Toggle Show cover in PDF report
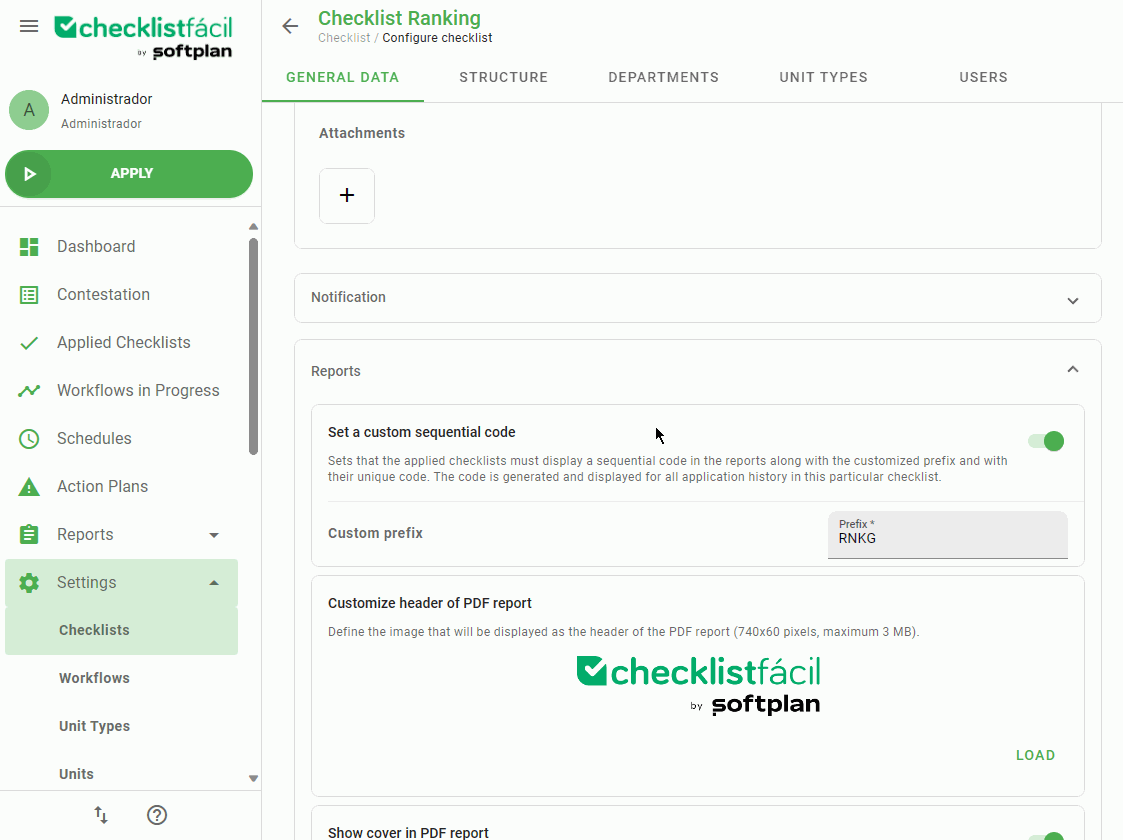 tap(1046, 836)
